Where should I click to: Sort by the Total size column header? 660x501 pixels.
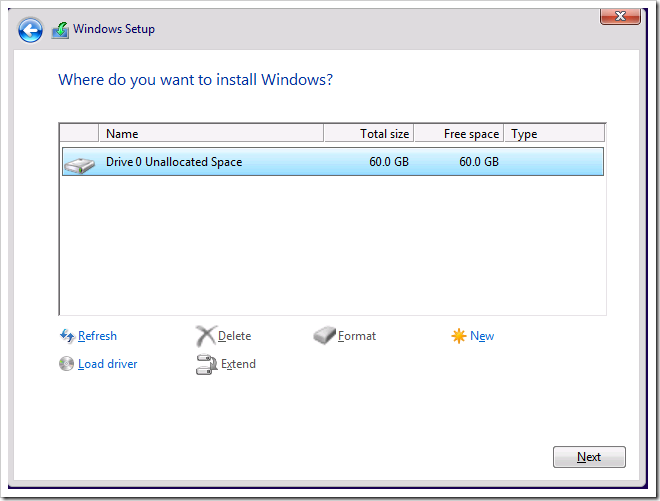pyautogui.click(x=368, y=134)
